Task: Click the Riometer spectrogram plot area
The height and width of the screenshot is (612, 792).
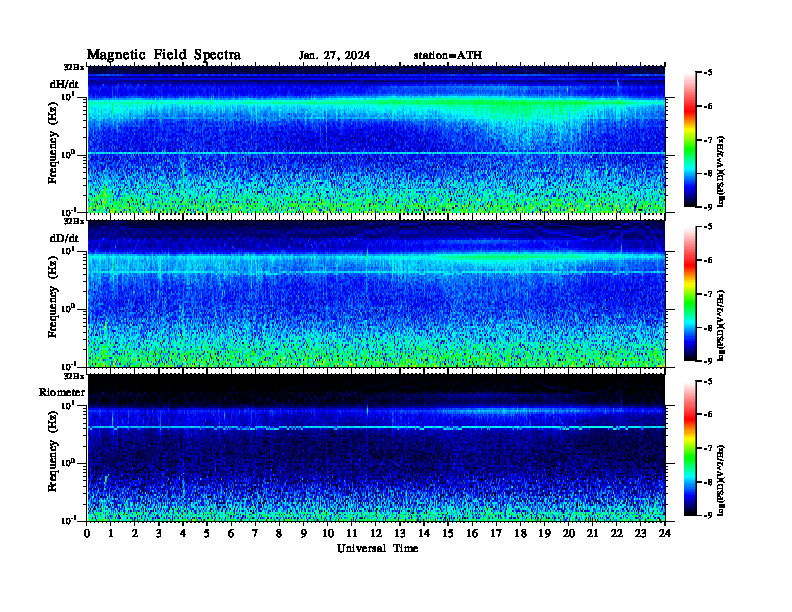Action: [x=376, y=447]
